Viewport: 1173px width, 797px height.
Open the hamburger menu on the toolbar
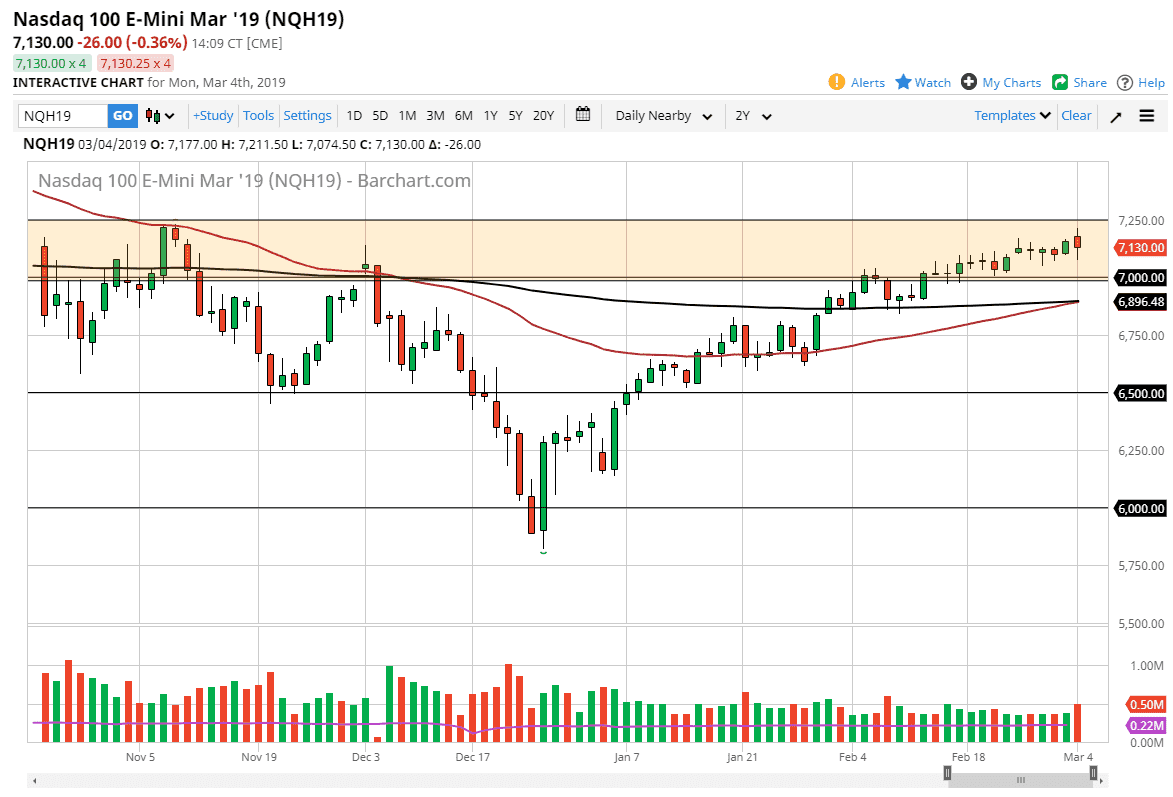point(1146,116)
